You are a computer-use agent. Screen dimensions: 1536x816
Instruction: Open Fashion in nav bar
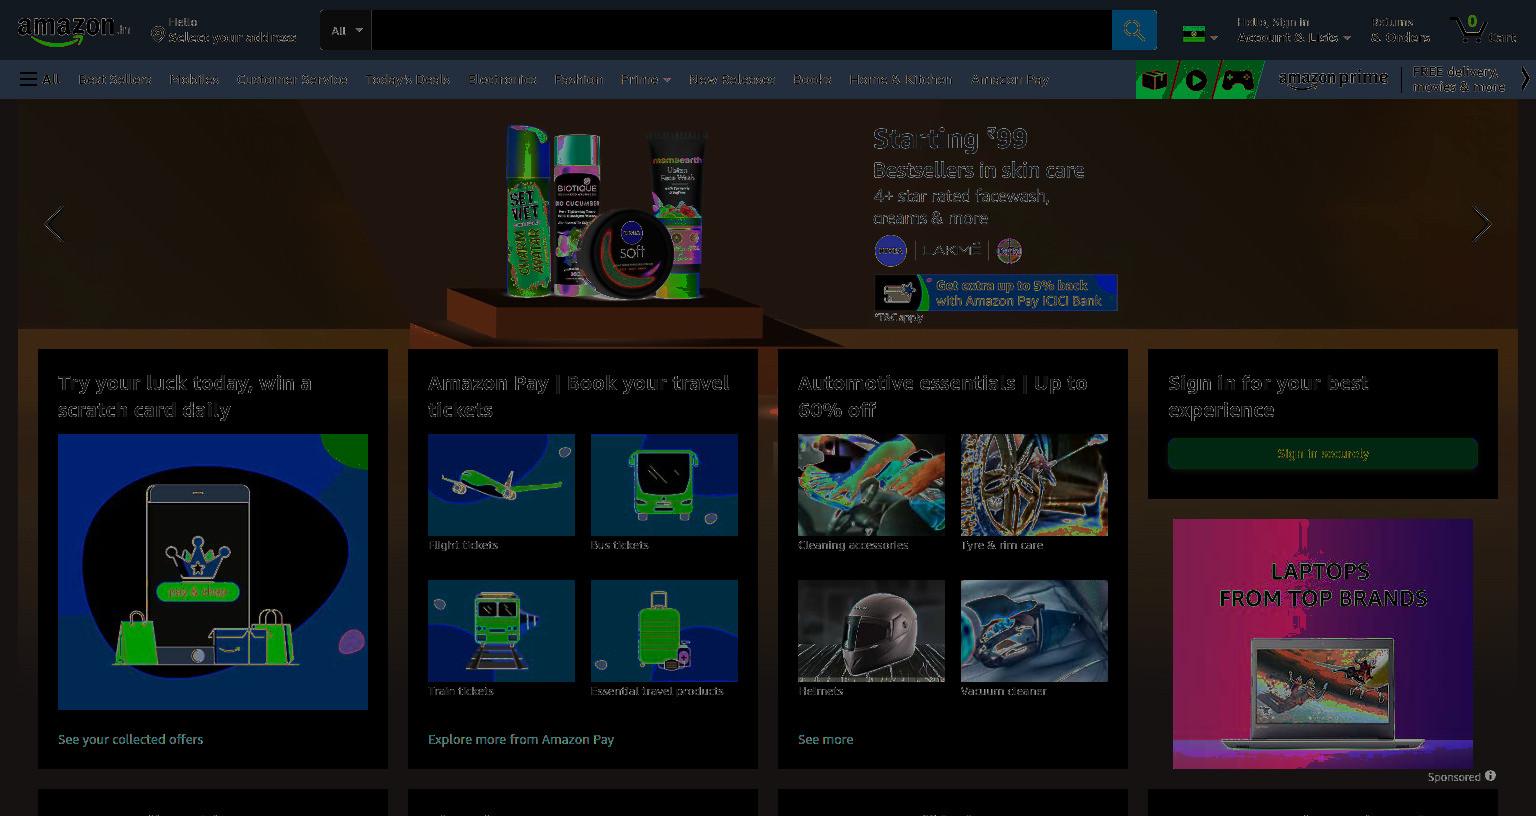[579, 79]
